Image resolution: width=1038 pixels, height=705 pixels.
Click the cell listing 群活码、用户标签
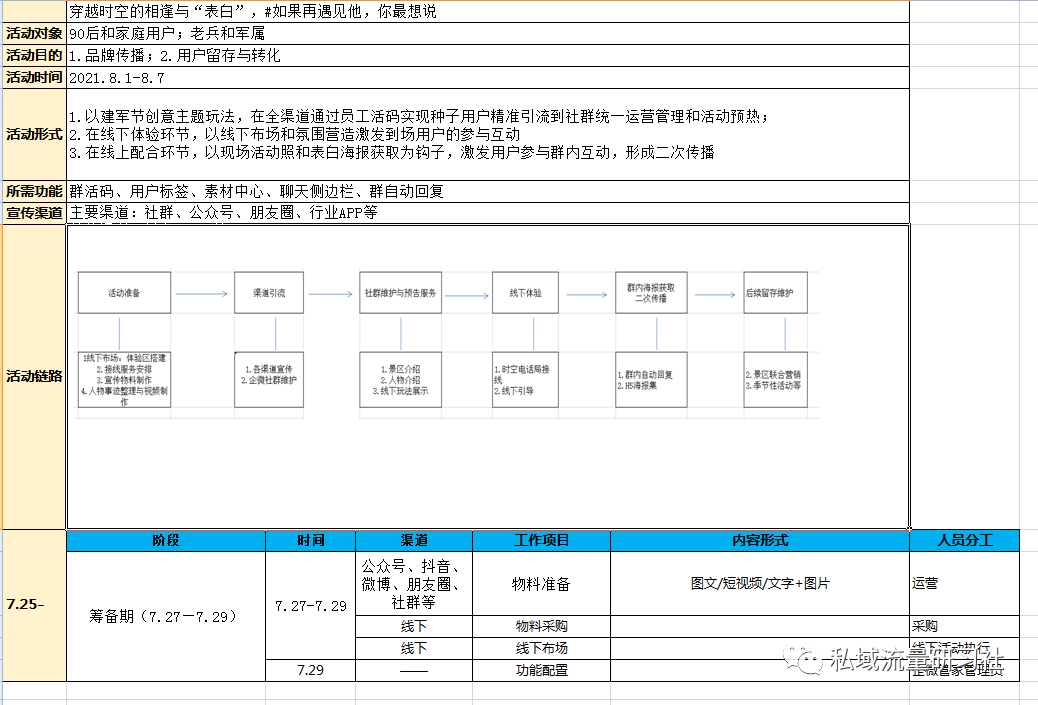coord(488,191)
